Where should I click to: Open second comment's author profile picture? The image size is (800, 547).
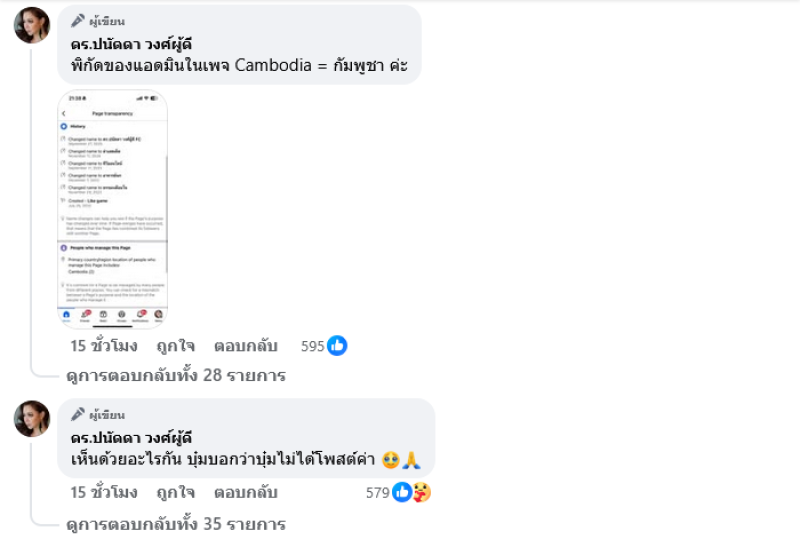(32, 419)
